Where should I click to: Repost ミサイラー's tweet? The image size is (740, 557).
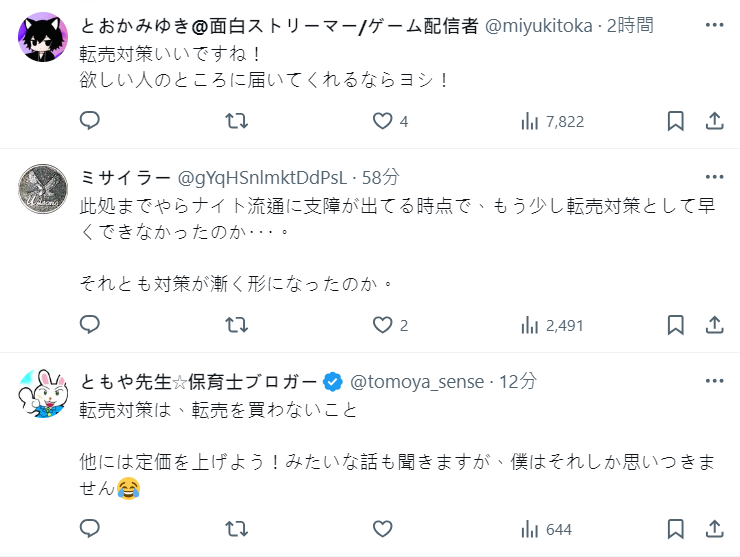tap(236, 325)
